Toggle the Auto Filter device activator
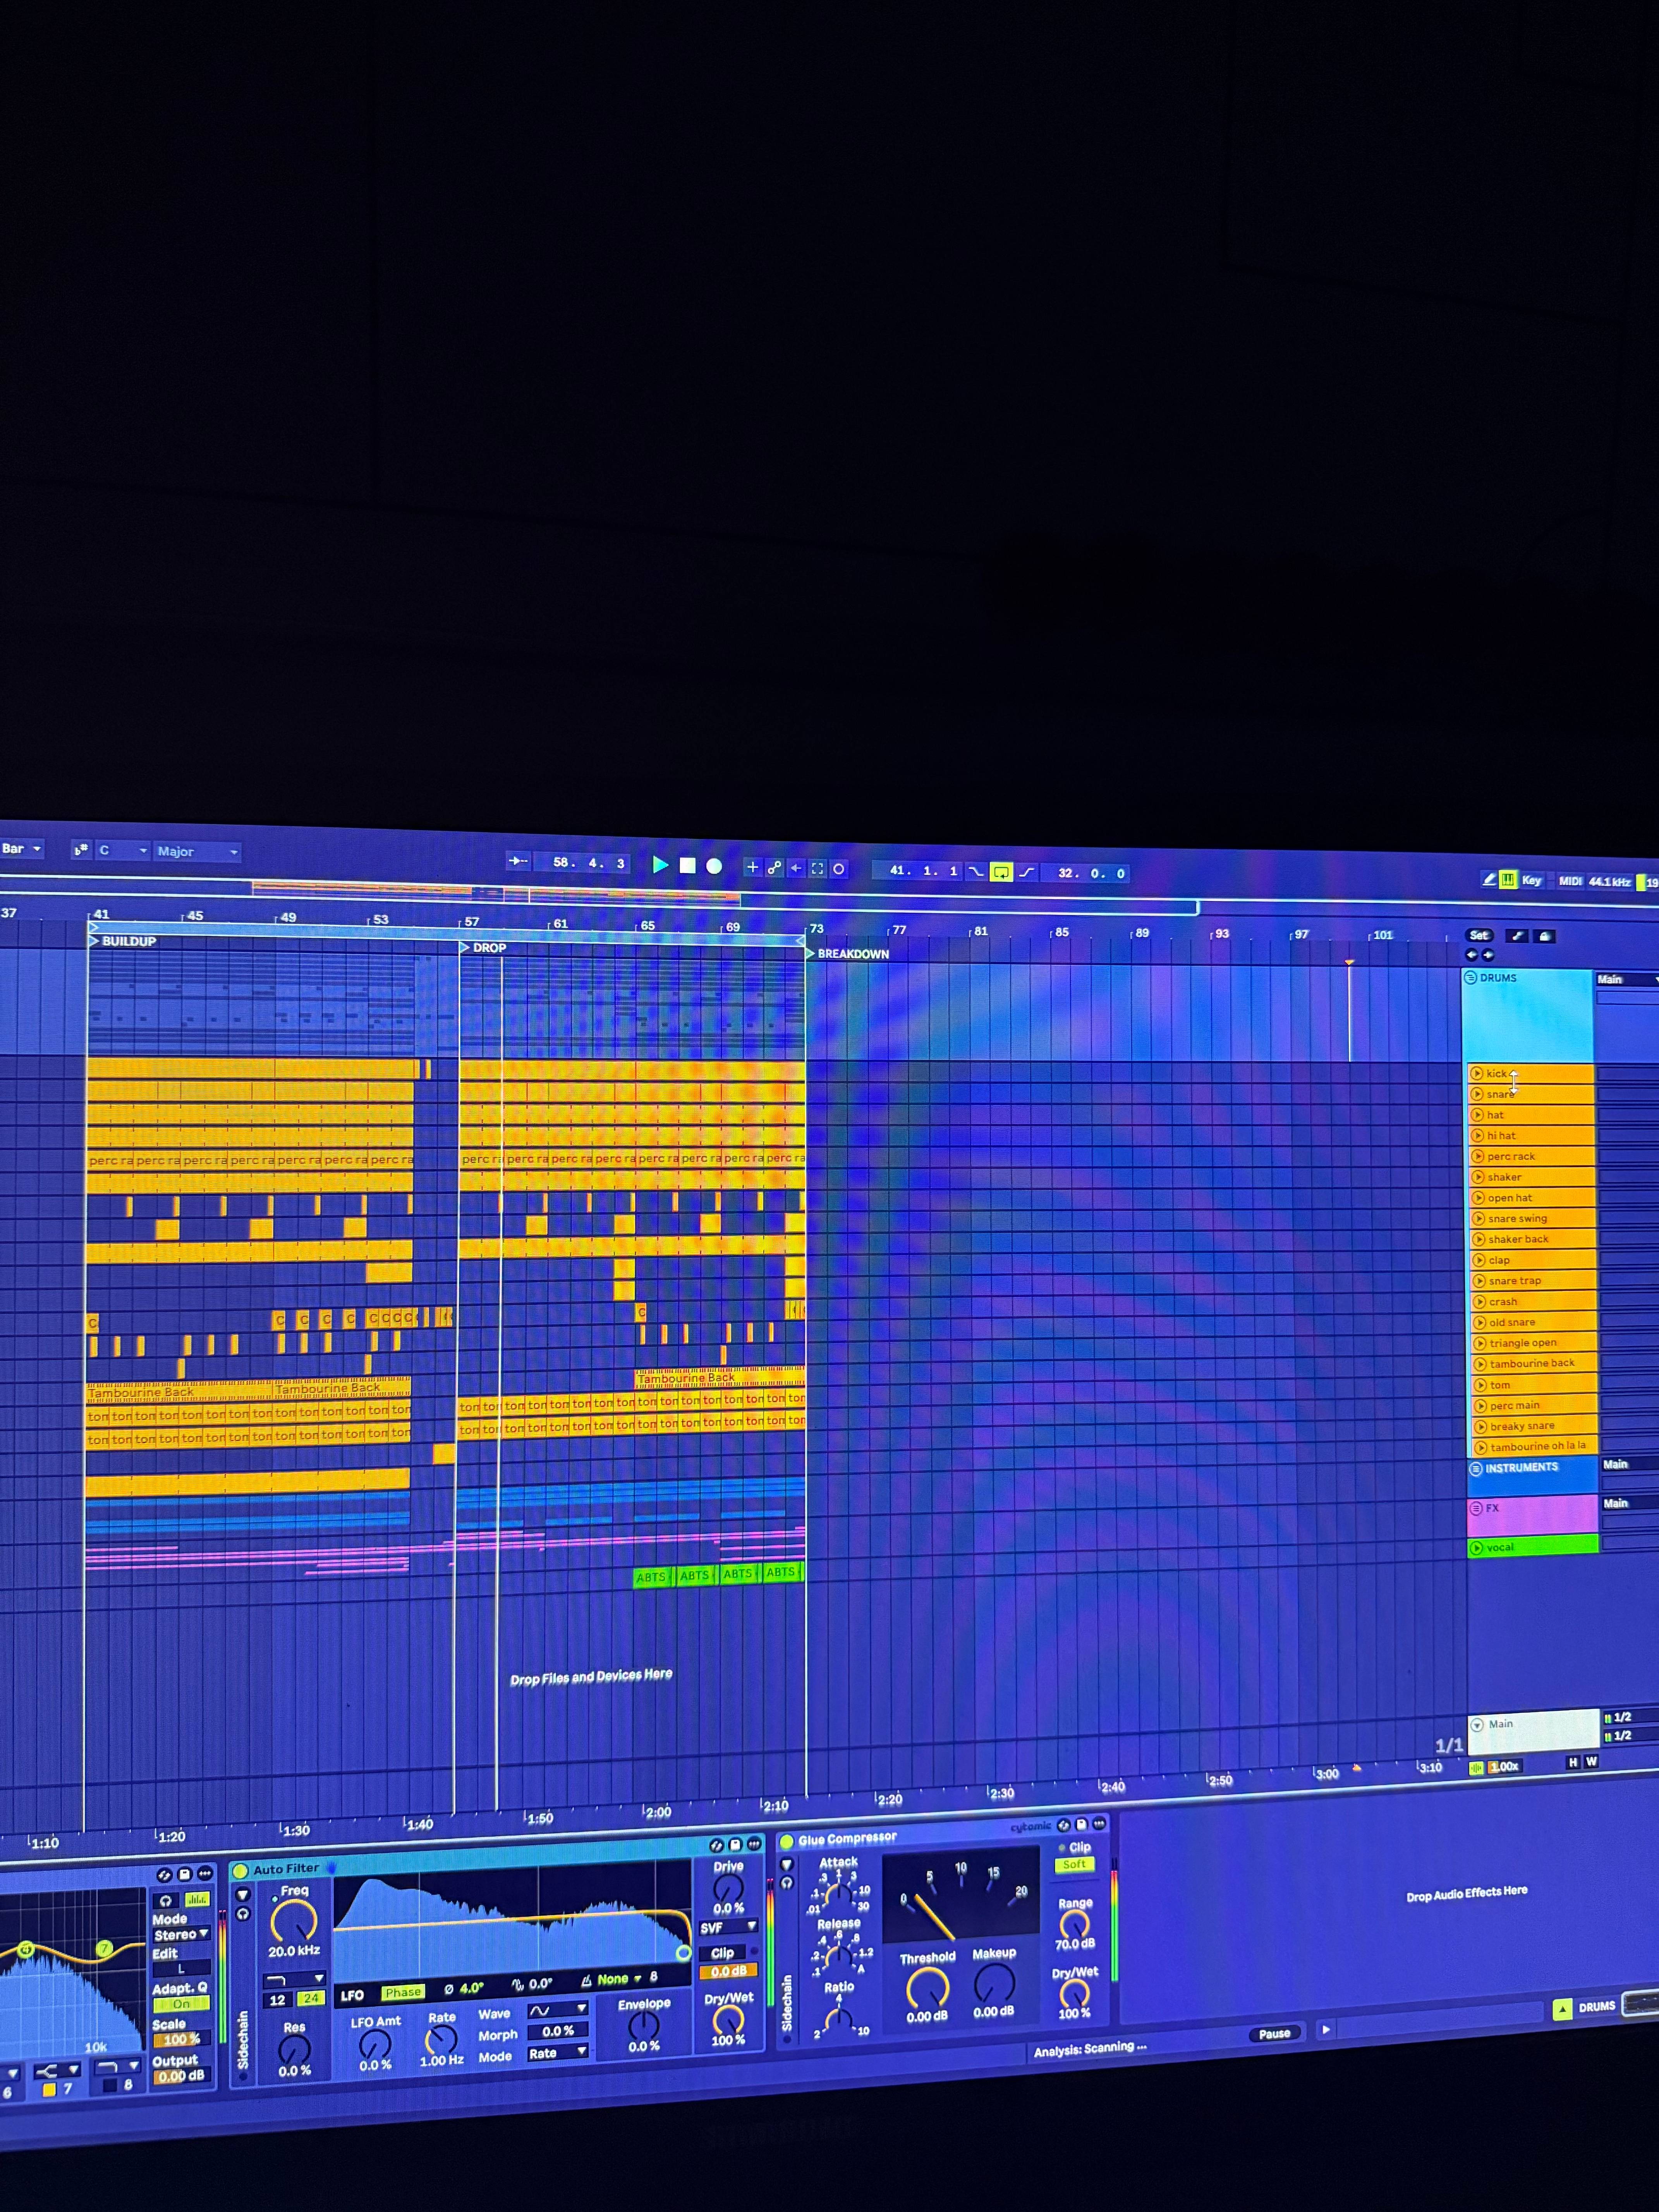1659x2212 pixels. coord(240,1870)
